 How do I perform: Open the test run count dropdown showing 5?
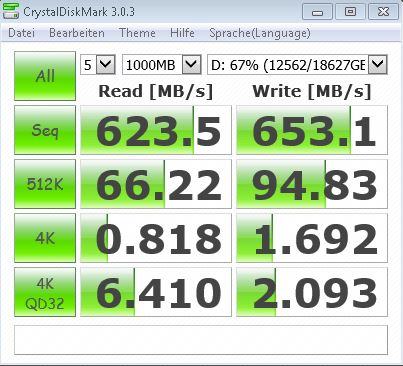[98, 64]
